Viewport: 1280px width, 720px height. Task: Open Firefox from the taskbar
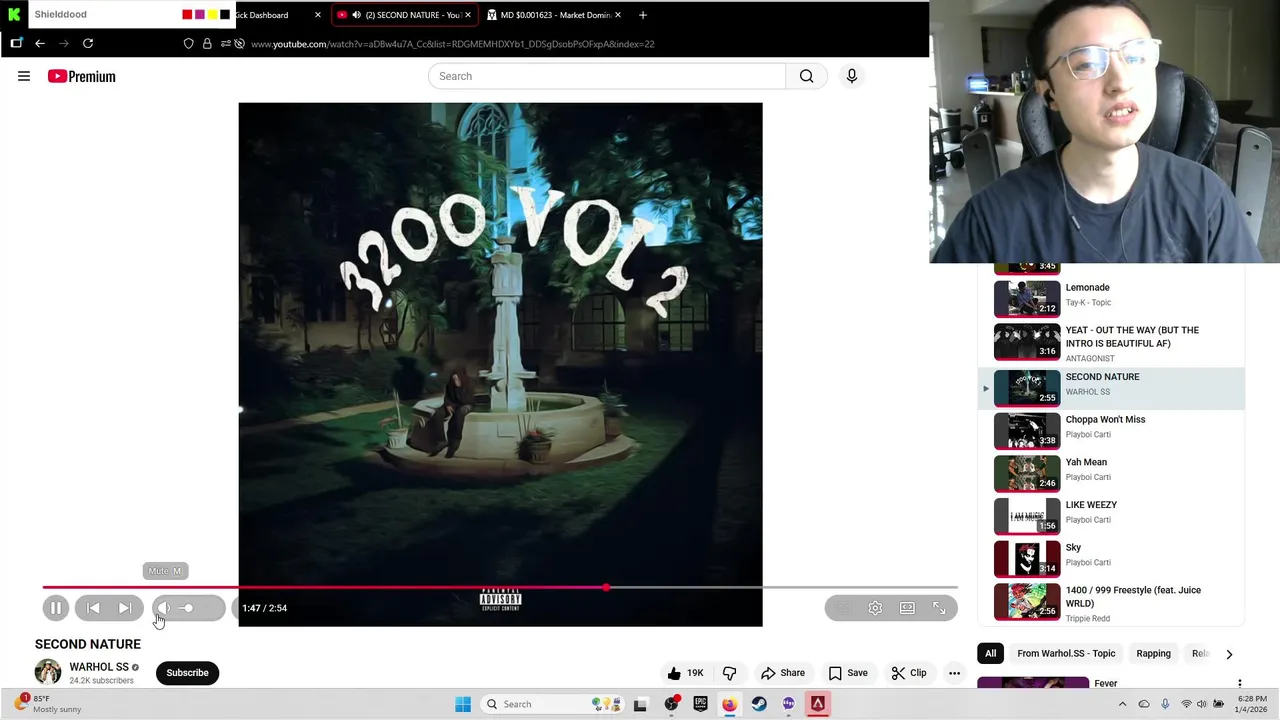point(730,704)
